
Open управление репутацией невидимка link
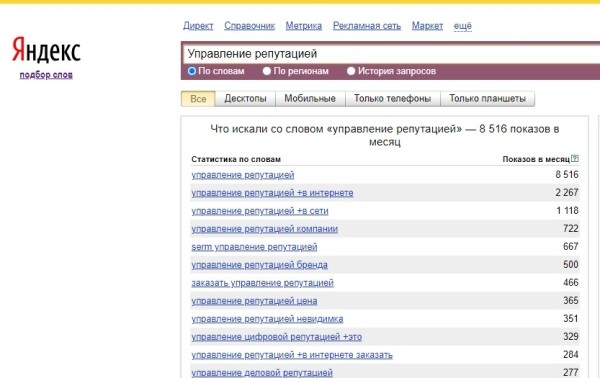[267, 319]
